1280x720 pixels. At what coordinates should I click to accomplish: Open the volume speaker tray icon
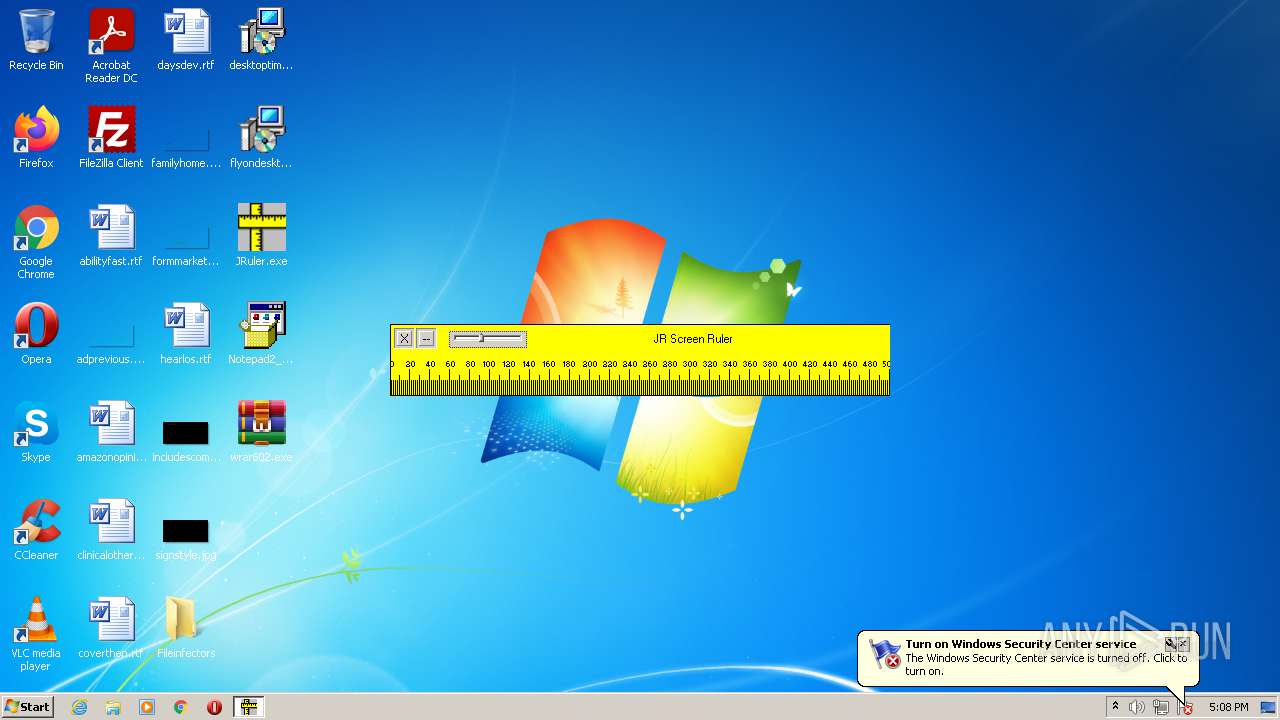(1137, 707)
